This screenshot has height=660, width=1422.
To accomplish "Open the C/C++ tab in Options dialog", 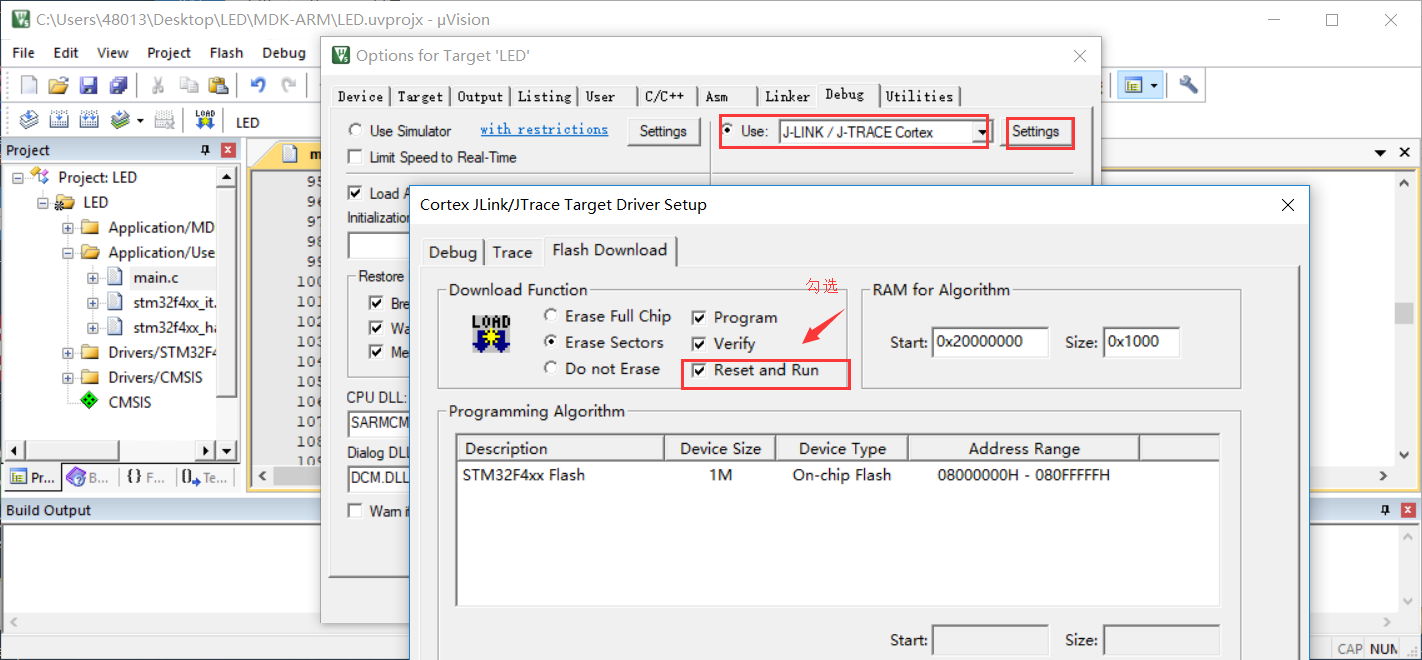I will tap(664, 96).
